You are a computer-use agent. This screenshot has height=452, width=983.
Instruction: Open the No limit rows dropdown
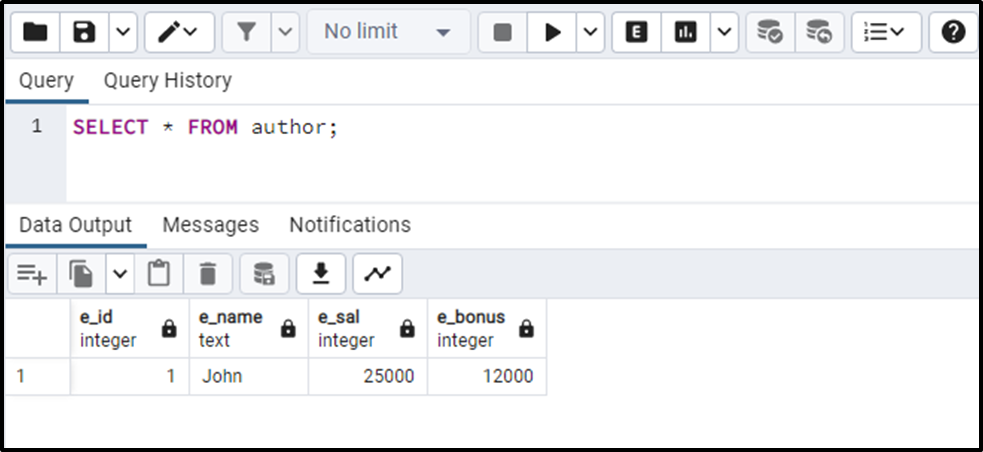pos(388,31)
